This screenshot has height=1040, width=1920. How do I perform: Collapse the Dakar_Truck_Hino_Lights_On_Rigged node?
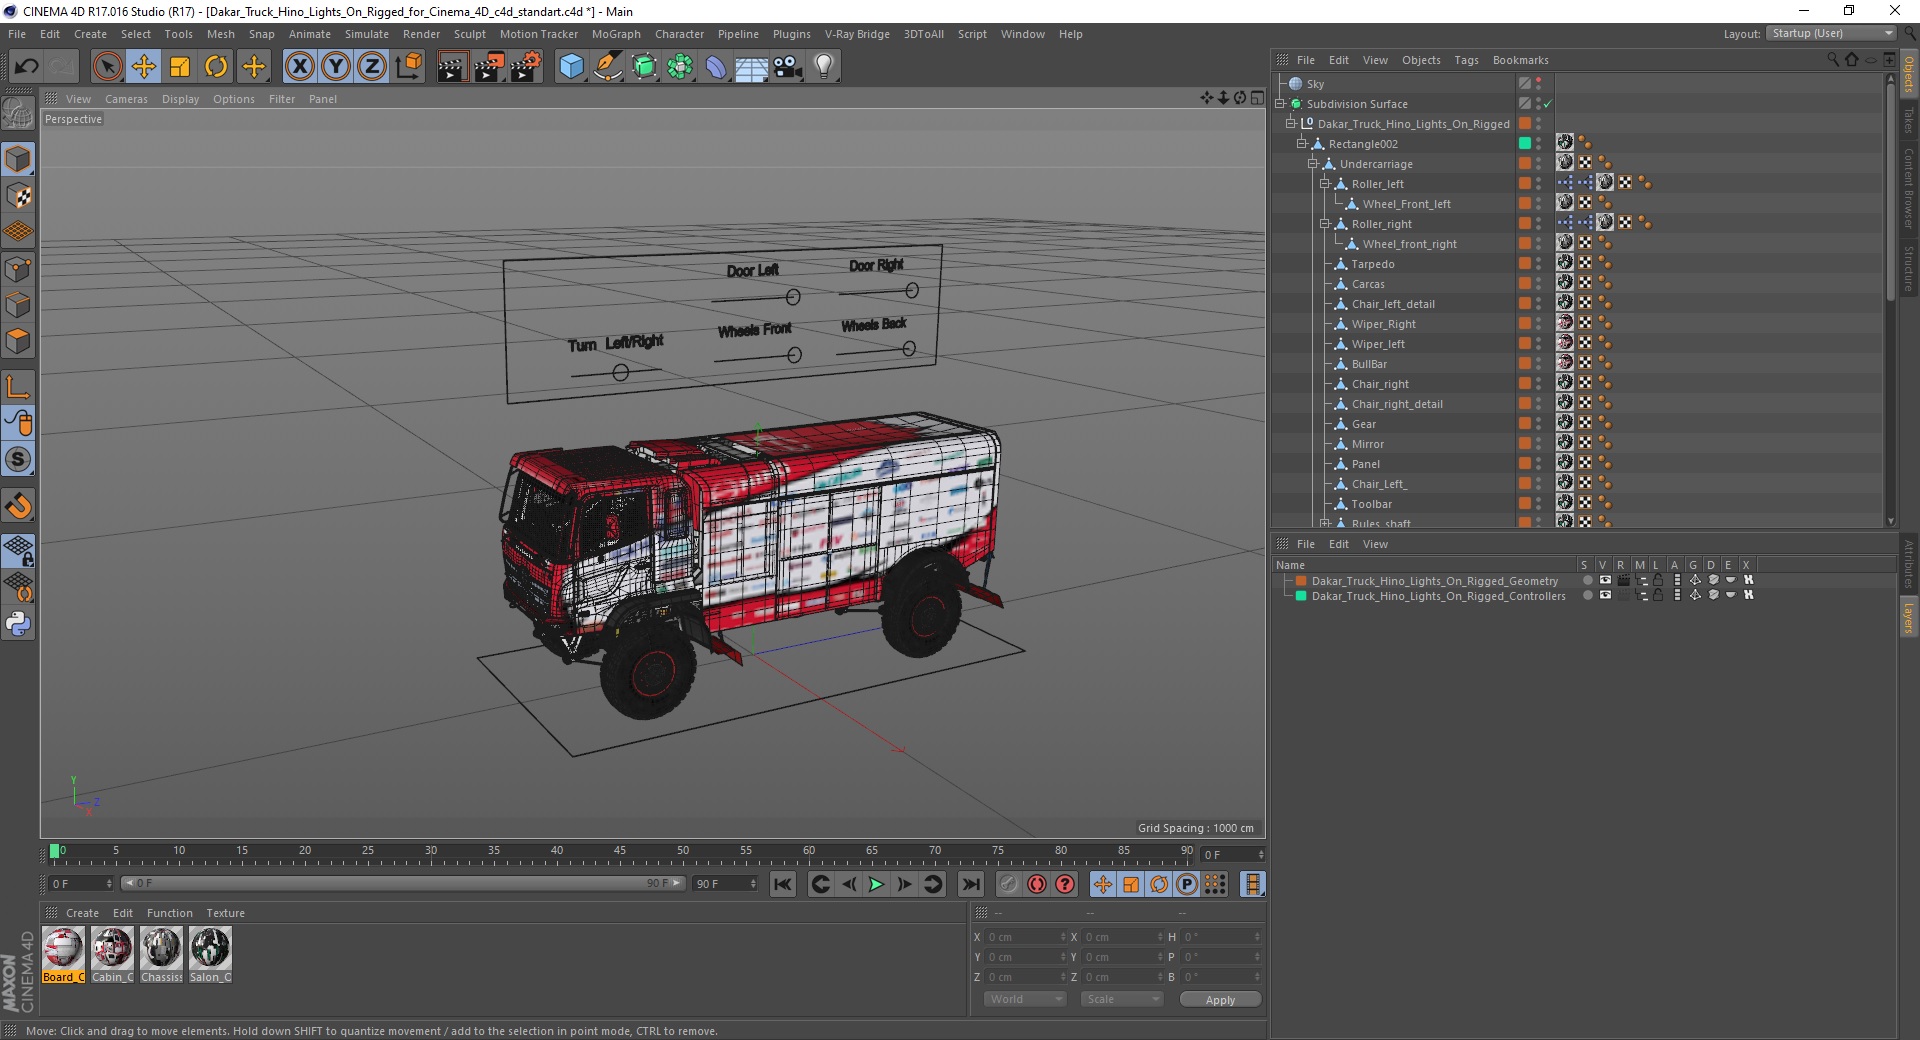pyautogui.click(x=1290, y=123)
